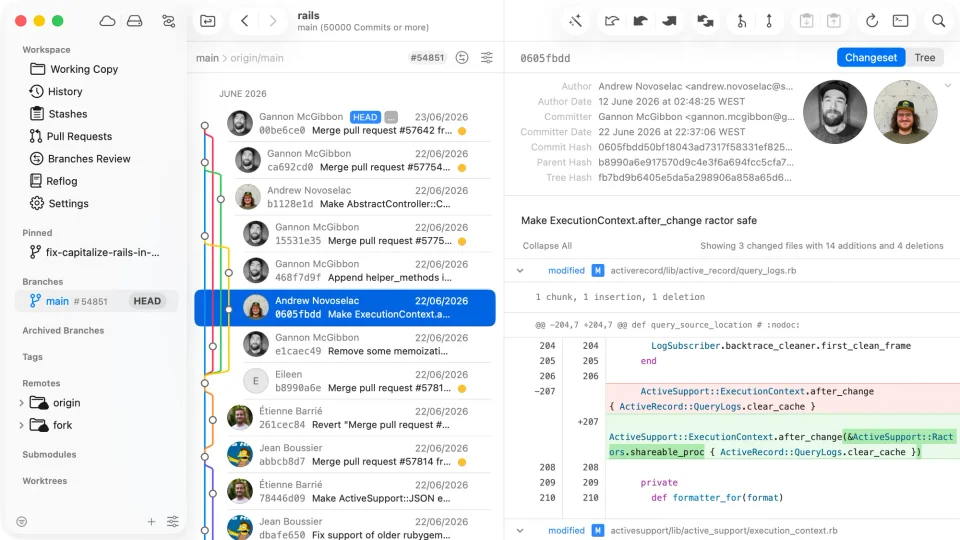Select the Tags section header
Viewport: 960px width, 540px height.
click(x=32, y=357)
